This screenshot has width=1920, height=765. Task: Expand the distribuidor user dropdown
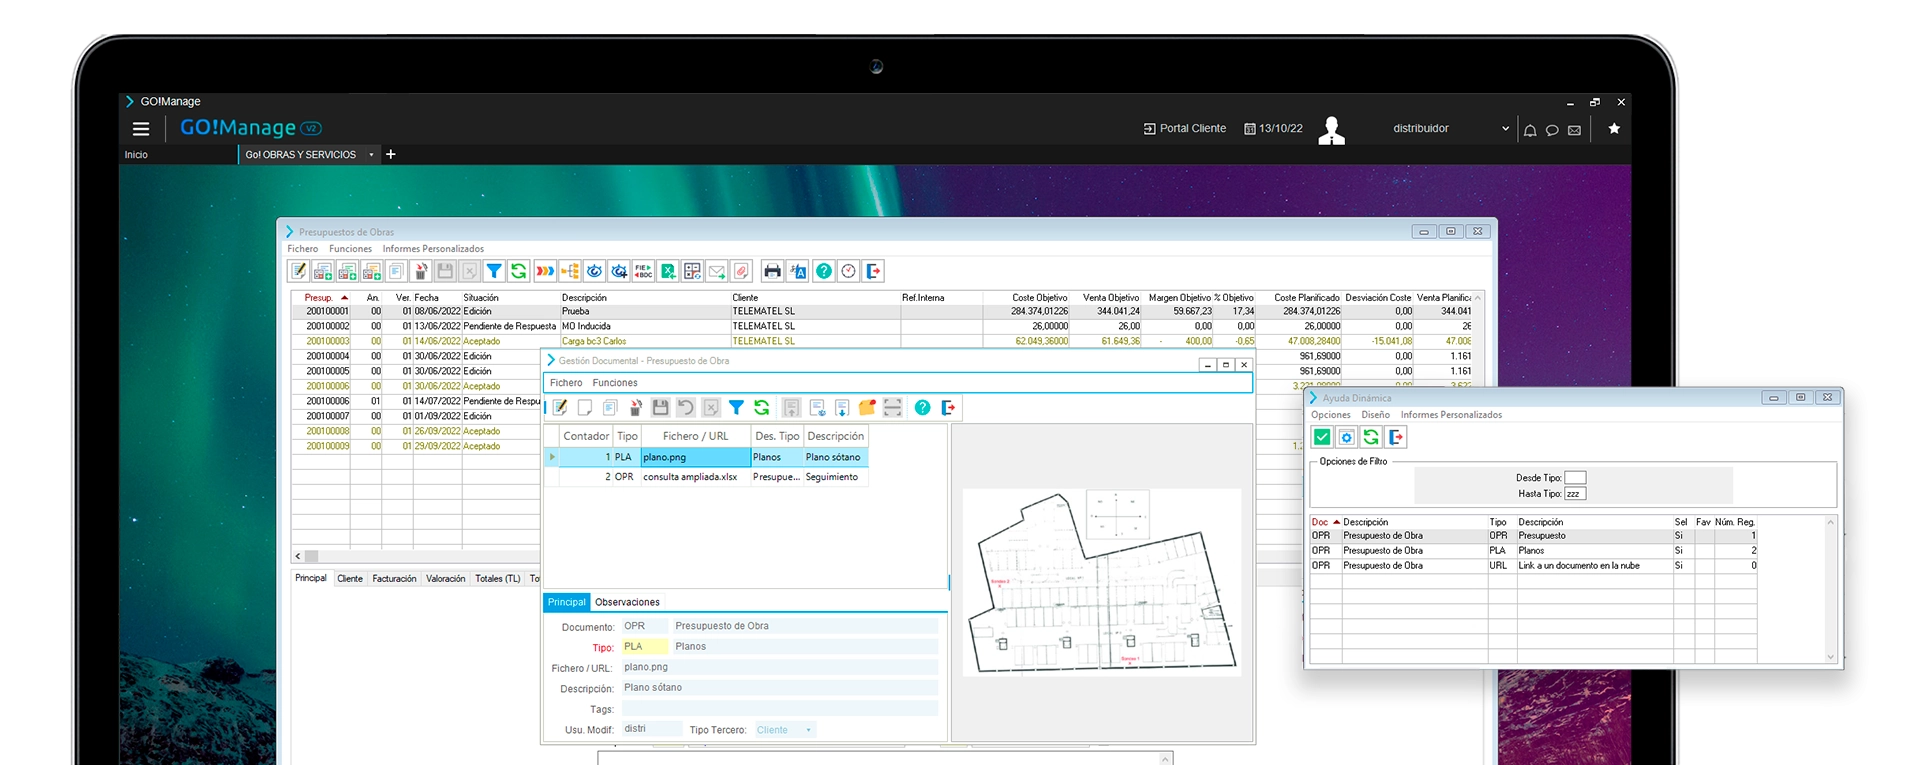pyautogui.click(x=1505, y=128)
